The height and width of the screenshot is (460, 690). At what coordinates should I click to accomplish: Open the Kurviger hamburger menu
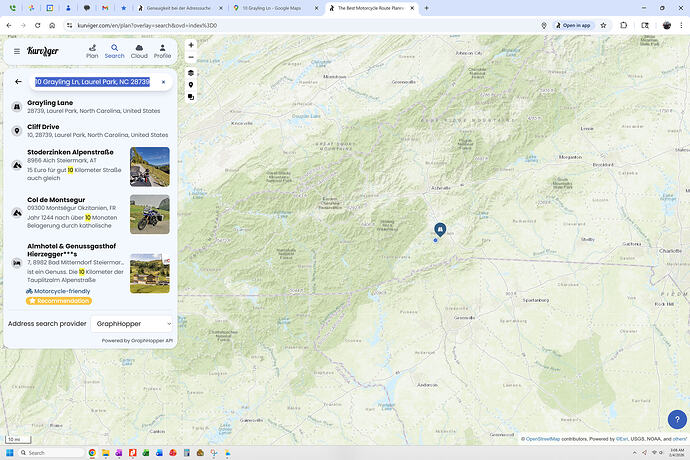click(x=16, y=50)
